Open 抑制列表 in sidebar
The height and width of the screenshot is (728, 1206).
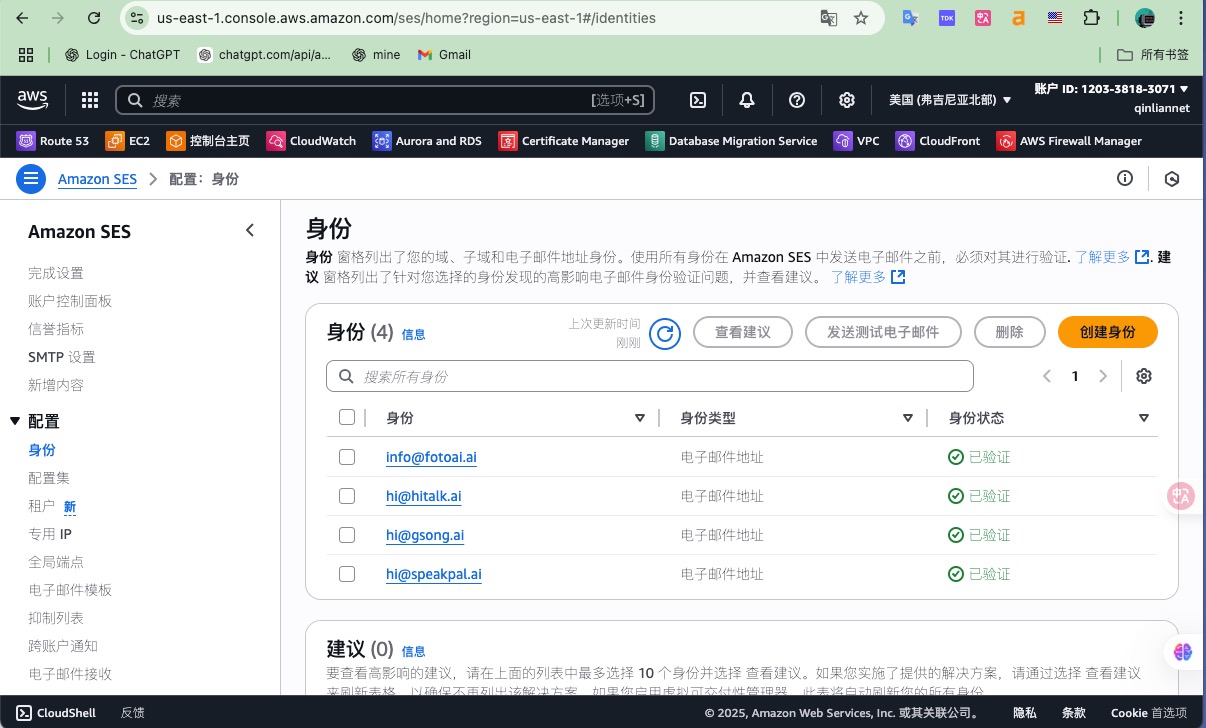(56, 618)
